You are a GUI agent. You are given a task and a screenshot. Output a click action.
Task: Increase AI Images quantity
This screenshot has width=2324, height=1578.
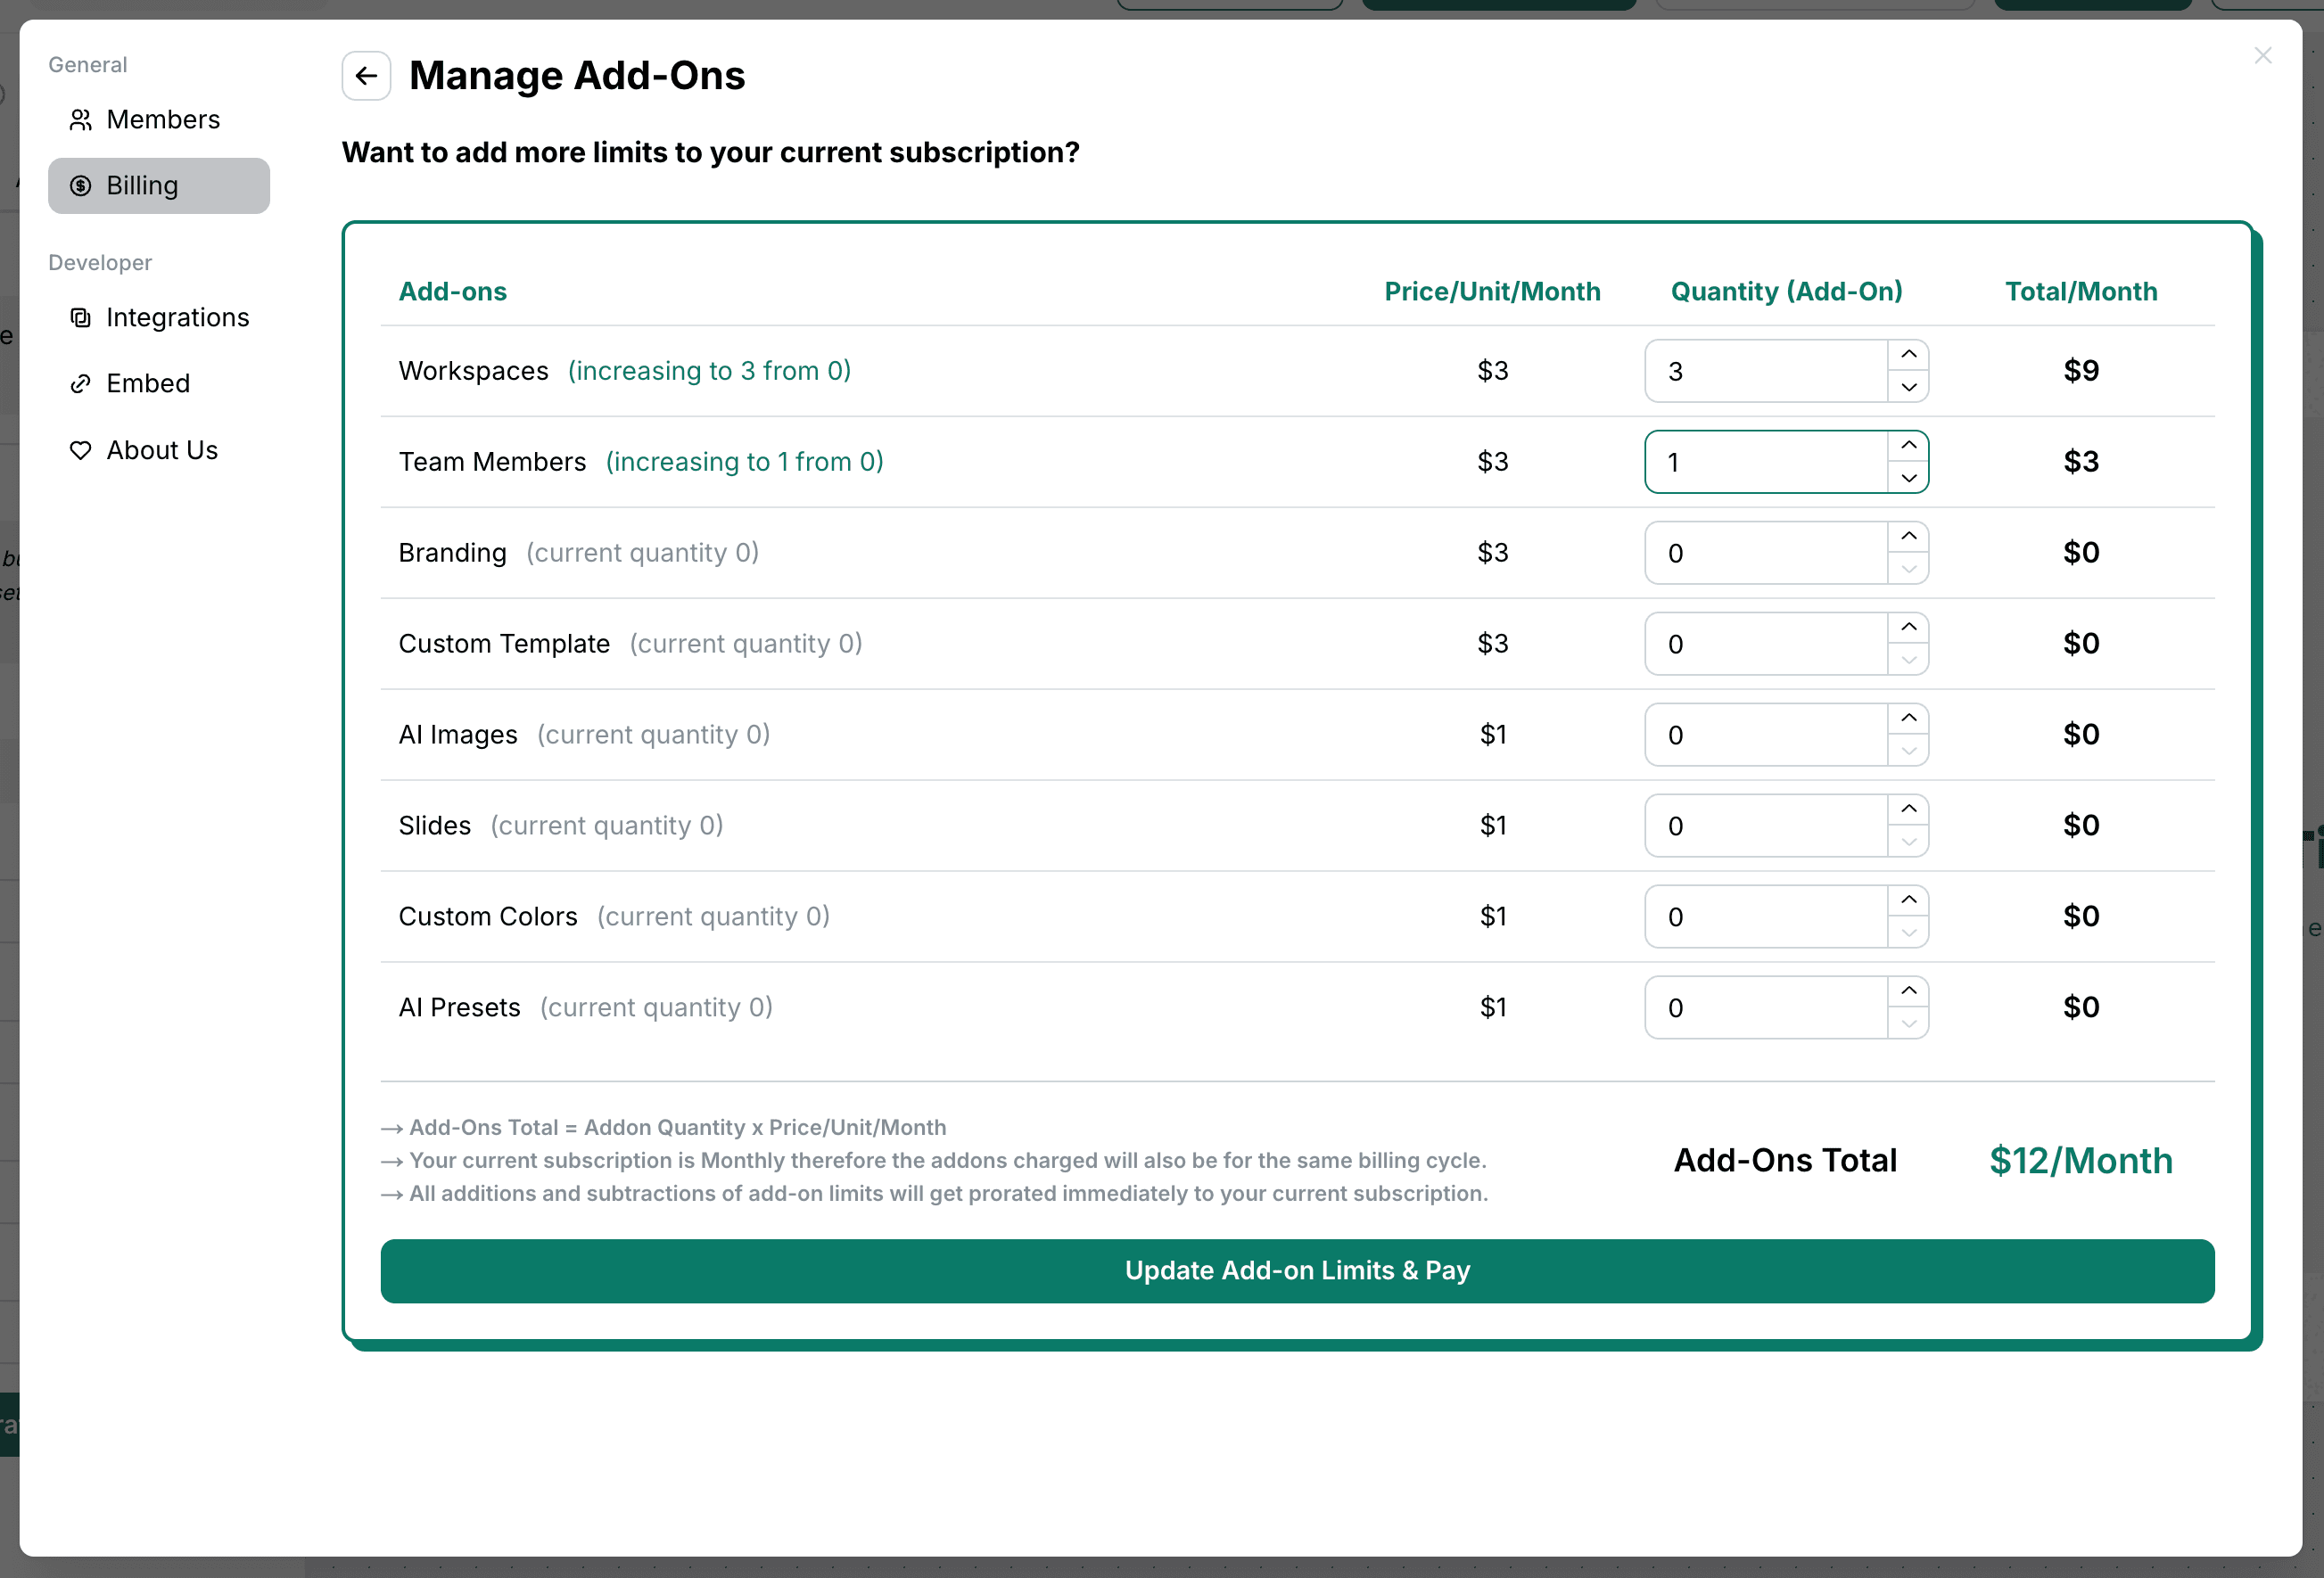pyautogui.click(x=1909, y=718)
